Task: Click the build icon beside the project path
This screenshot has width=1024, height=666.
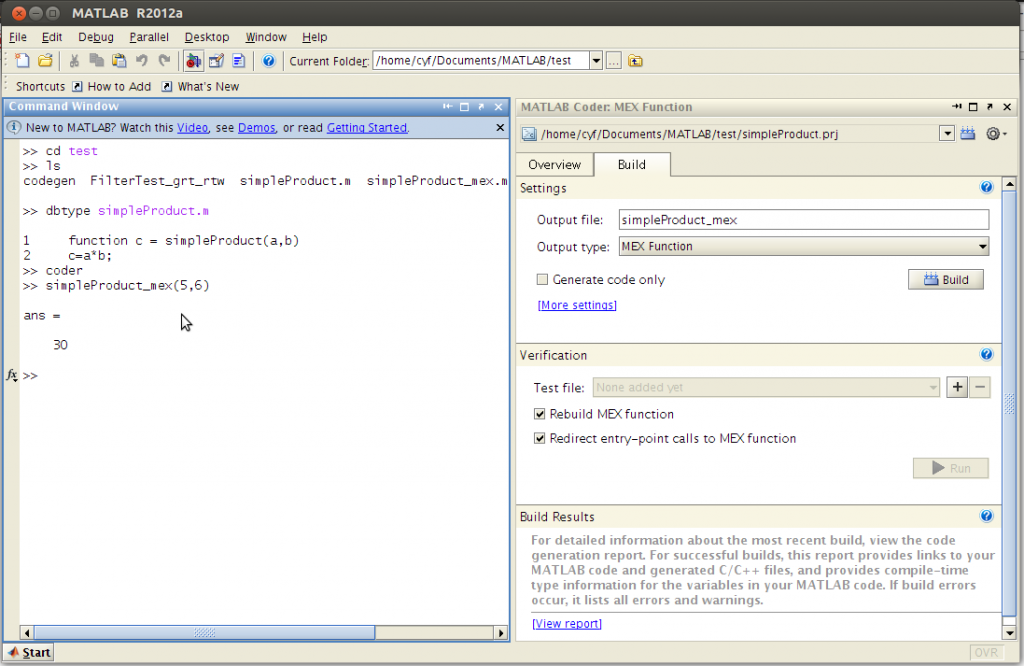Action: coord(966,132)
